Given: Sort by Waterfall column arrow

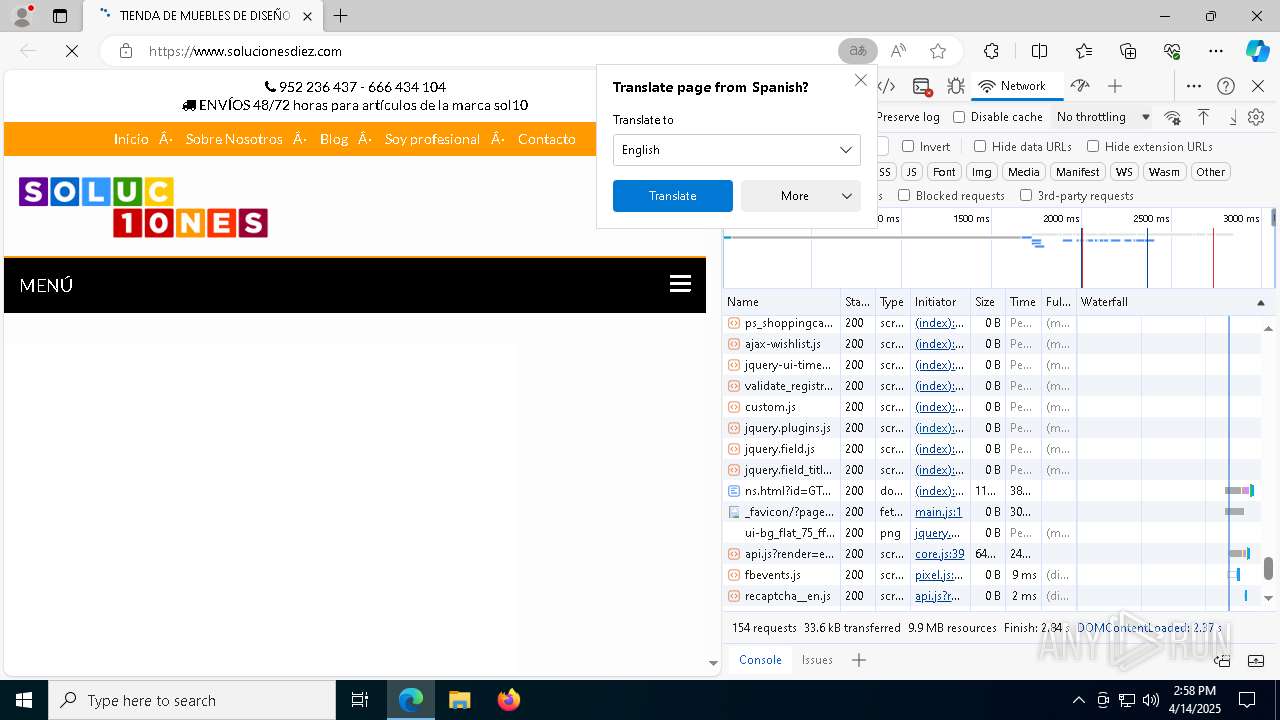Looking at the screenshot, I should tap(1260, 302).
